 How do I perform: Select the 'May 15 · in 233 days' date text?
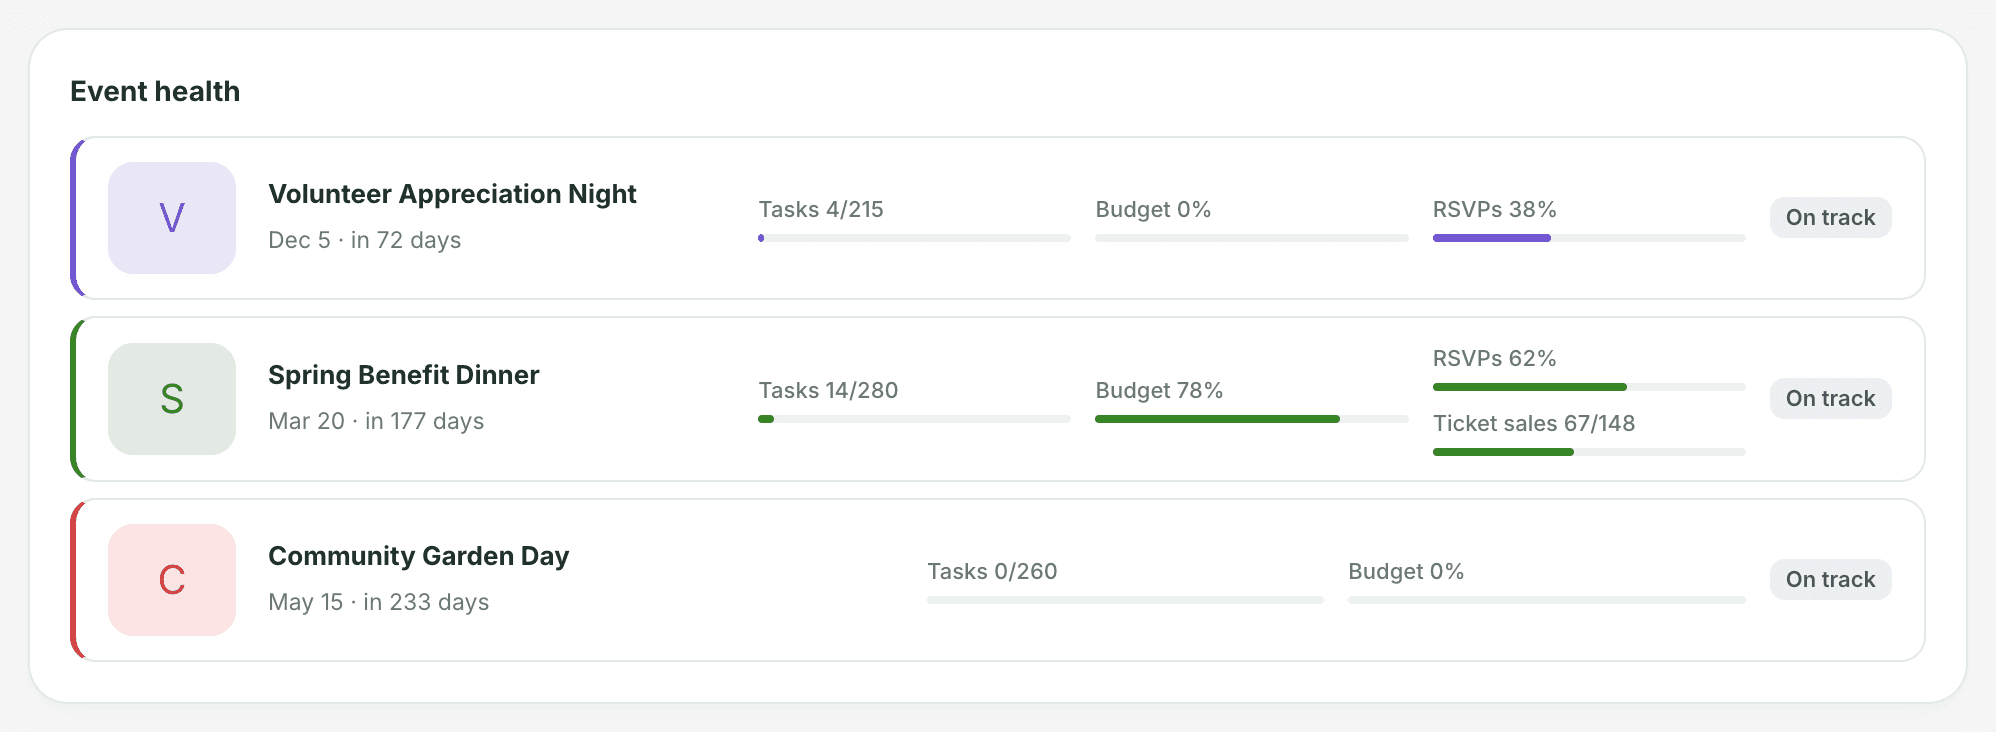[x=379, y=603]
